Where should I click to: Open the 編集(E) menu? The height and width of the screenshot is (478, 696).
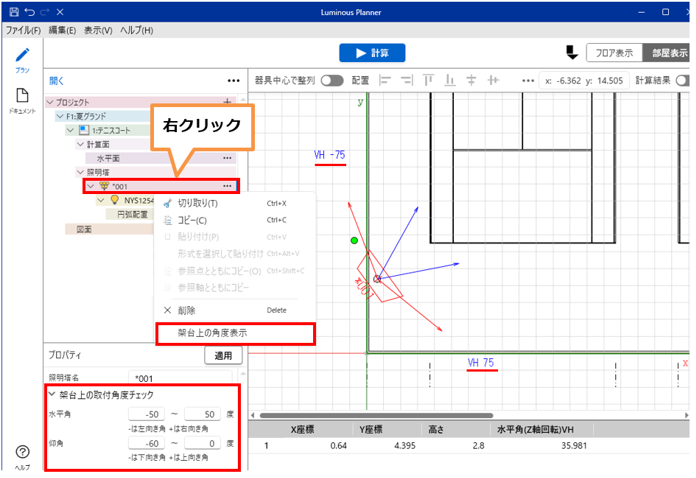[x=63, y=31]
